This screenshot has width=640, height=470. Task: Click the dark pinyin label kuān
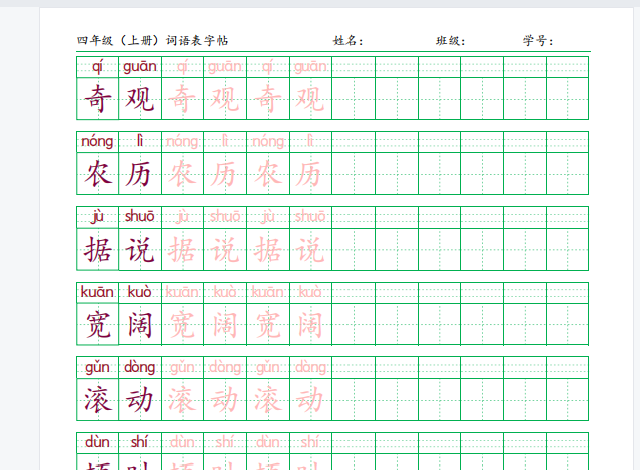pos(97,292)
